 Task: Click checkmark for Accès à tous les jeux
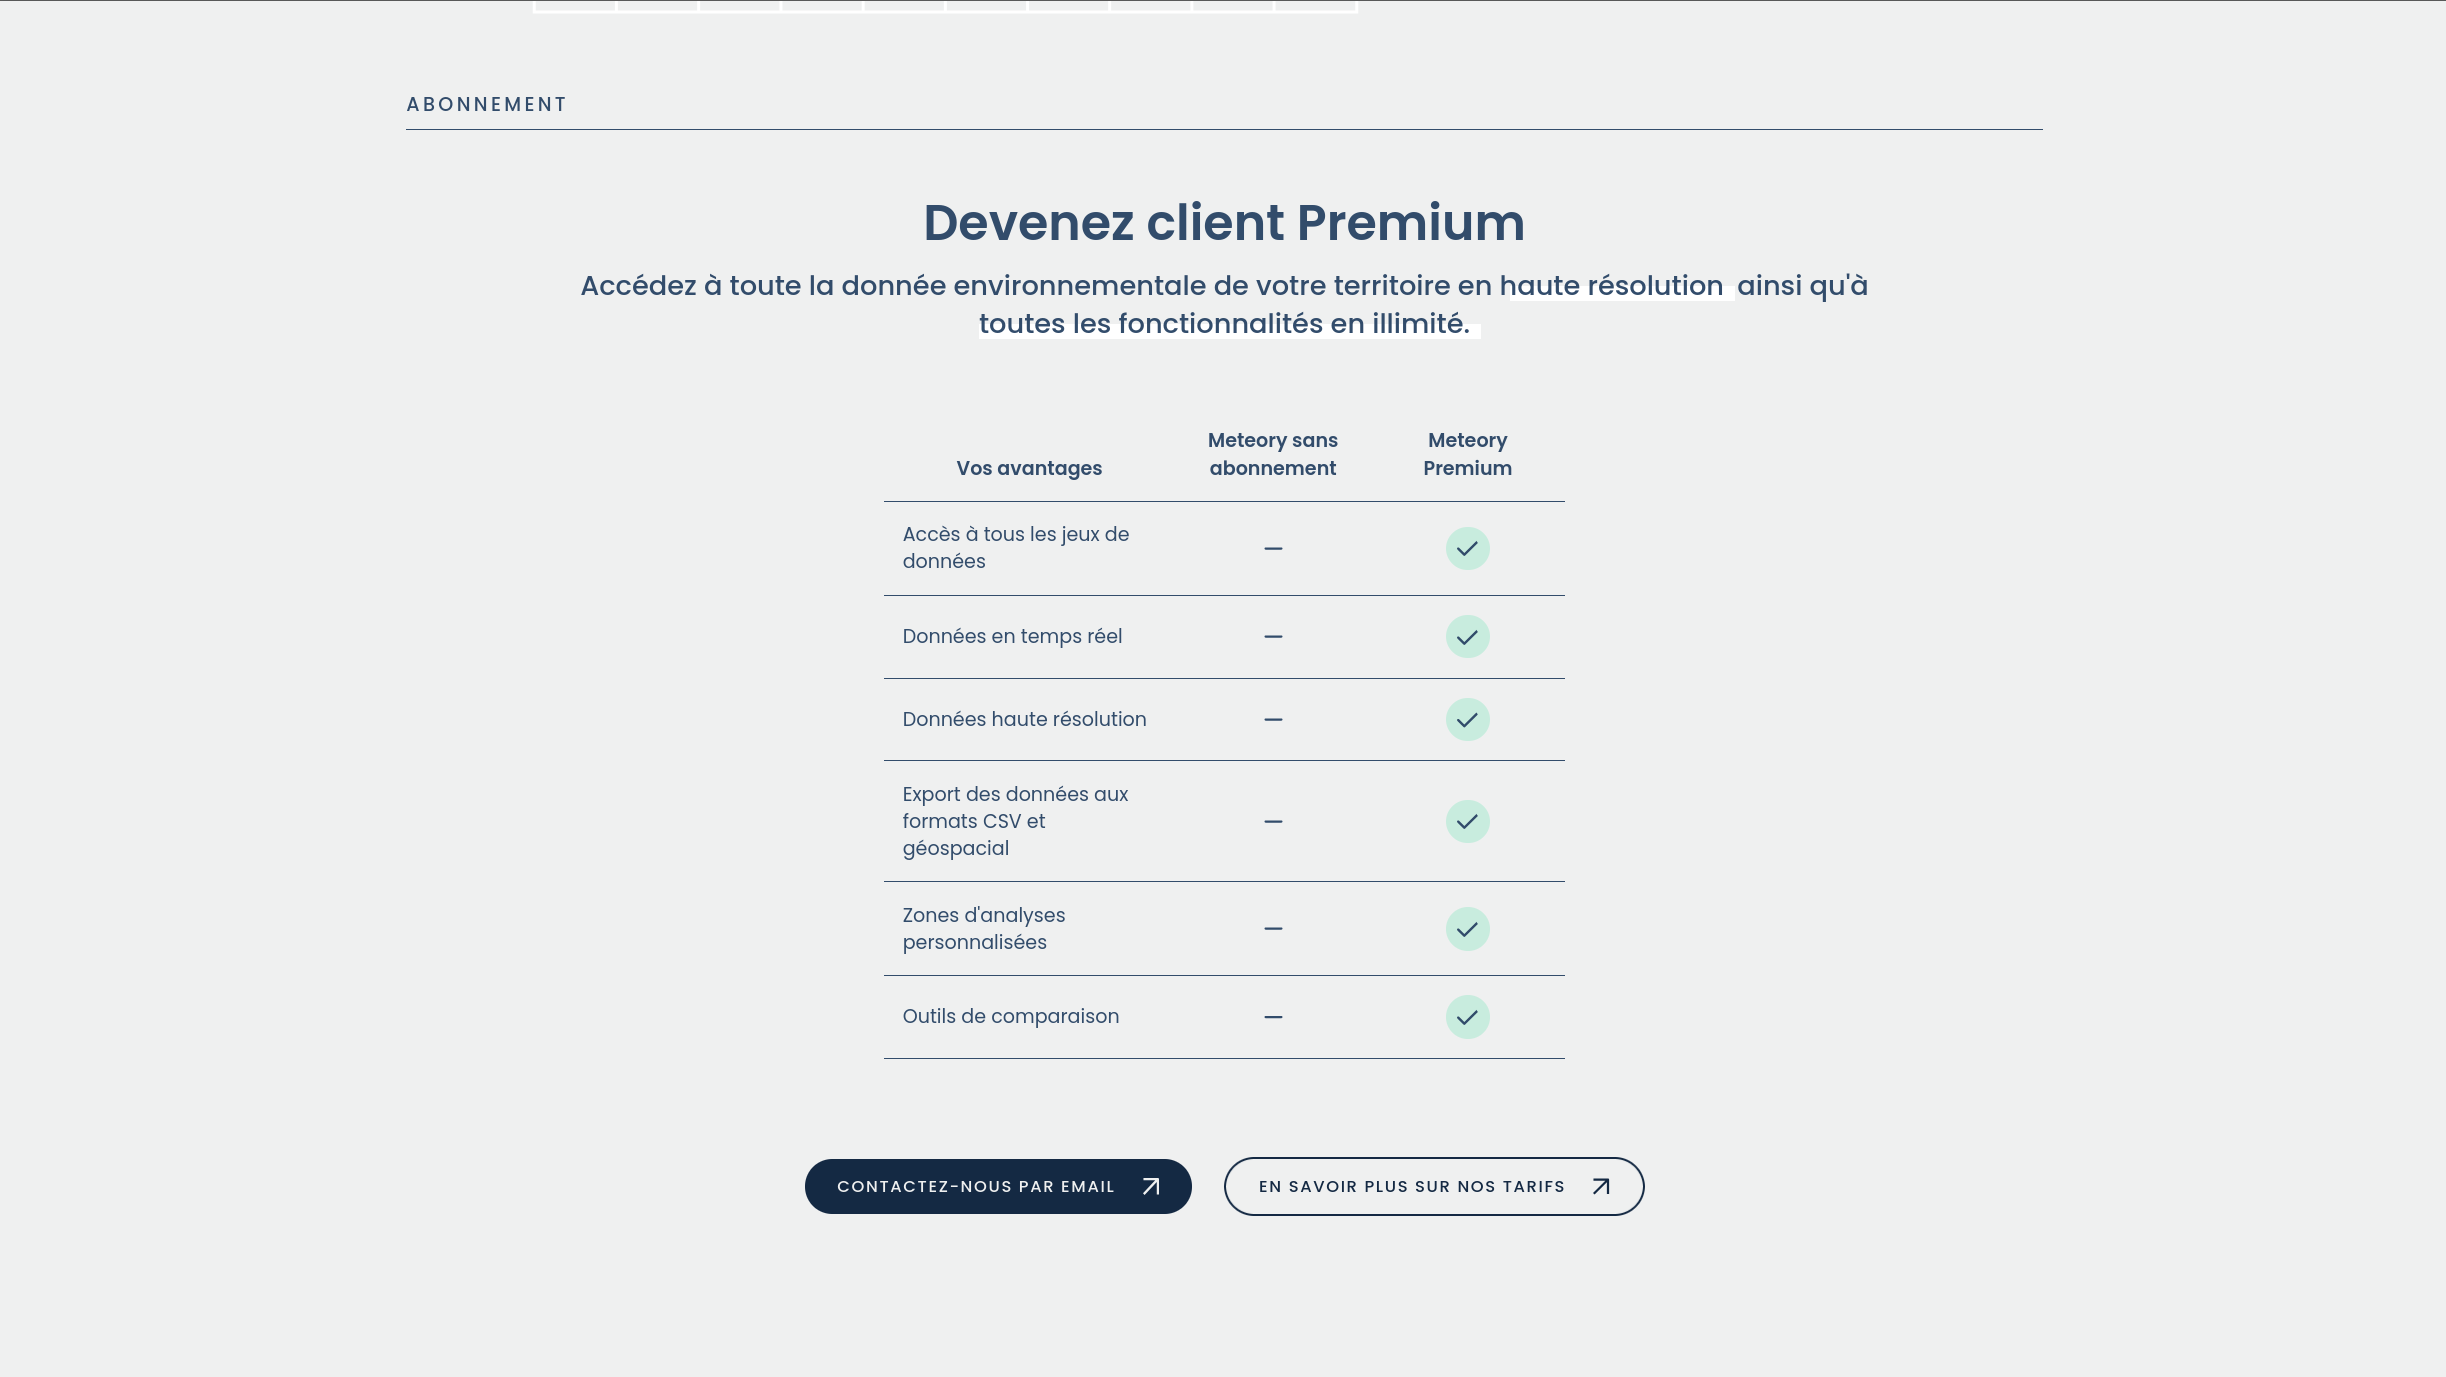click(1467, 548)
